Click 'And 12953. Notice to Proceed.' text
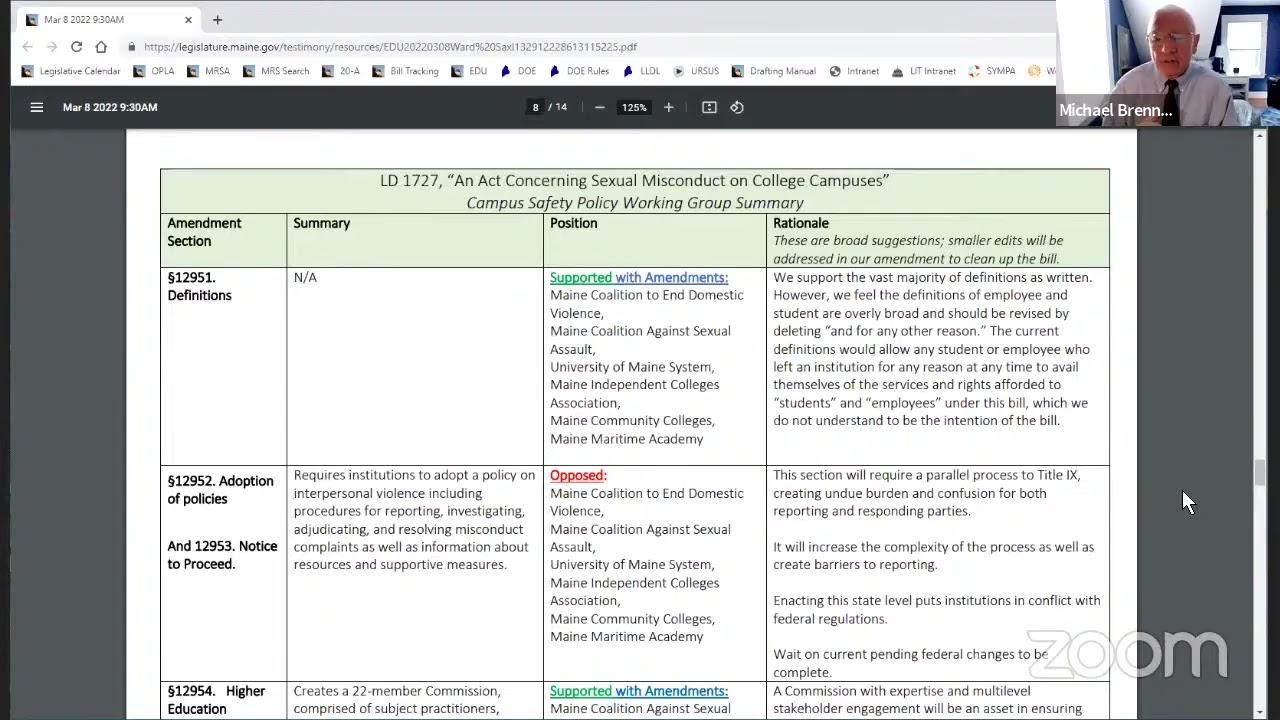This screenshot has height=720, width=1280. 222,555
